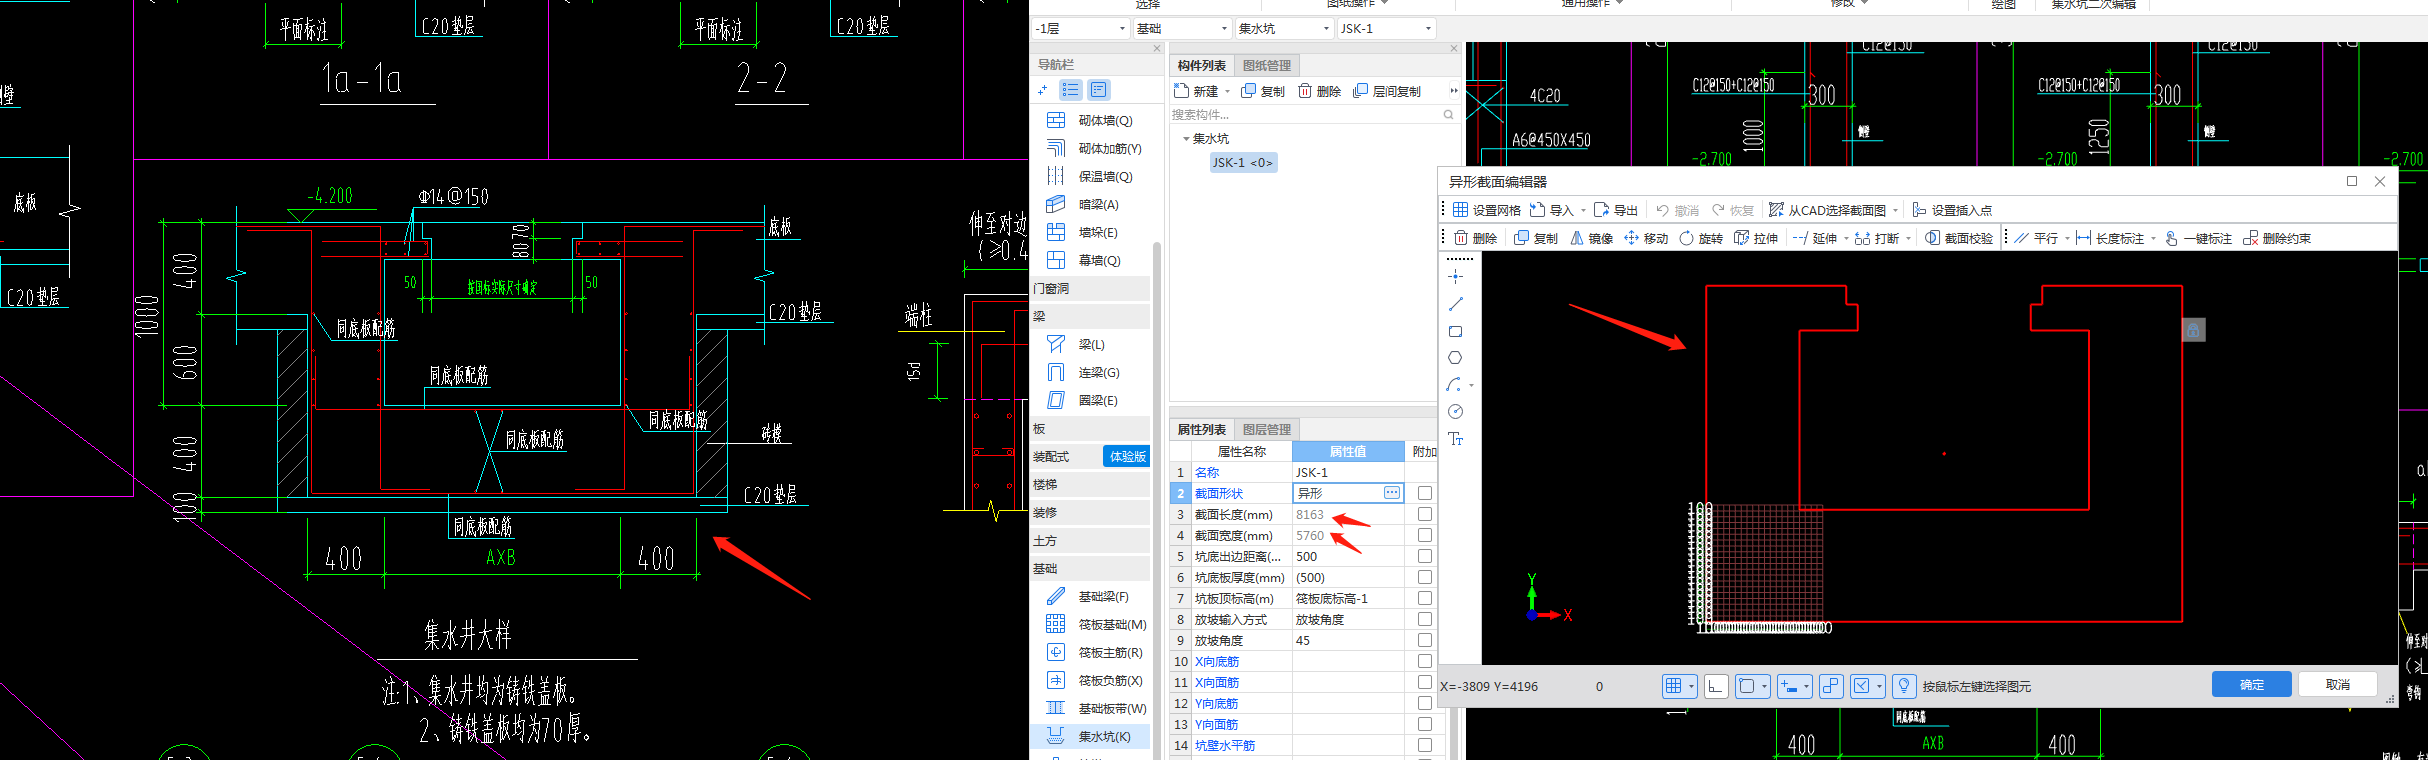This screenshot has height=760, width=2428.
Task: Click the 属性值 column header
Action: (x=1348, y=452)
